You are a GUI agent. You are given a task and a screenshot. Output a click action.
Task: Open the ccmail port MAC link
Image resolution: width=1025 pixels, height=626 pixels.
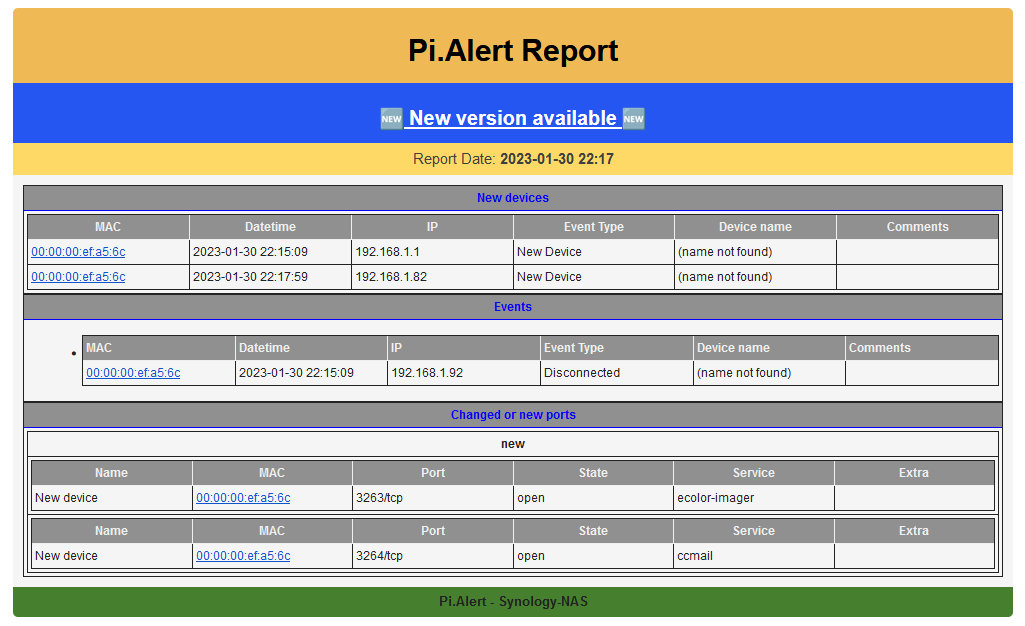click(x=242, y=555)
